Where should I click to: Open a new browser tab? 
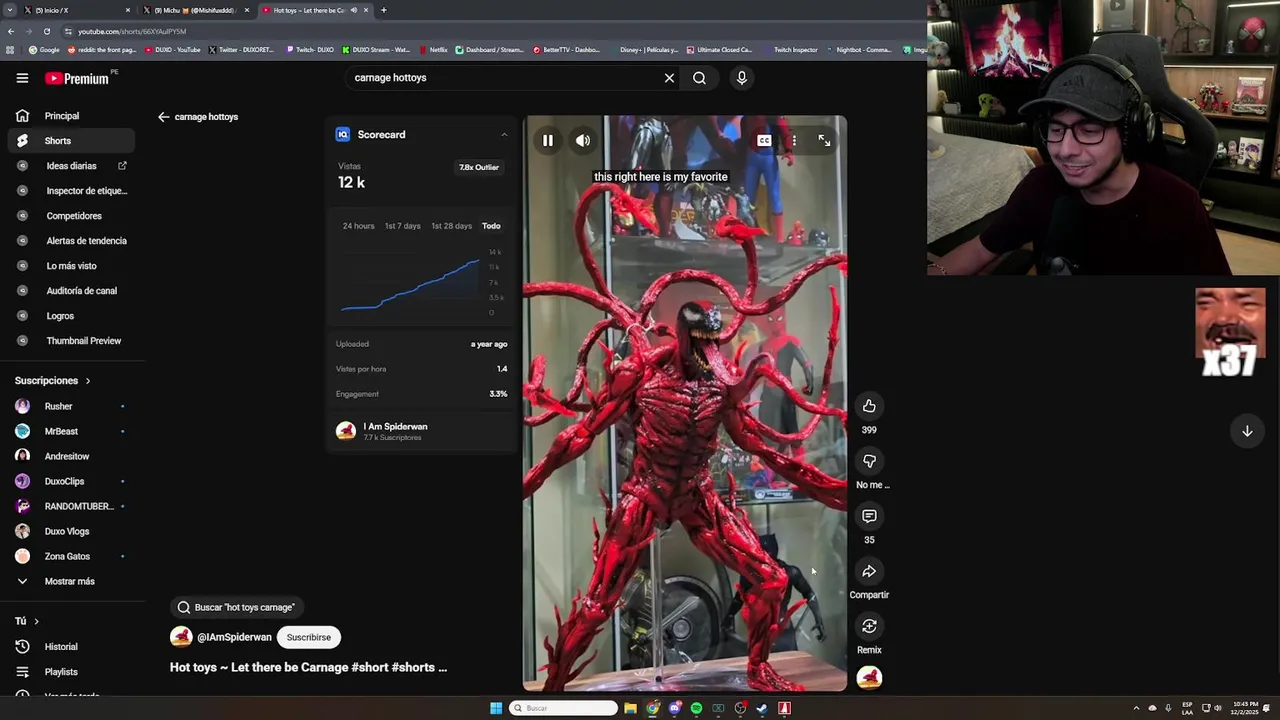pos(383,10)
